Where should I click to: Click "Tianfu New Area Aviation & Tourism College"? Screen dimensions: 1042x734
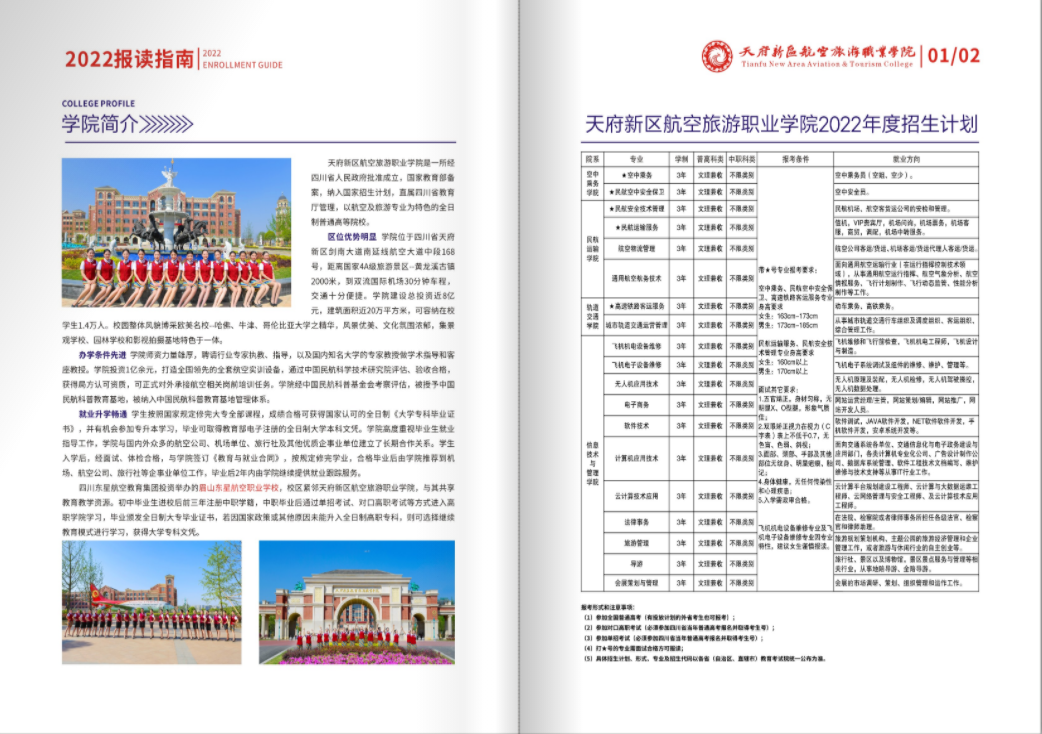[x=827, y=64]
